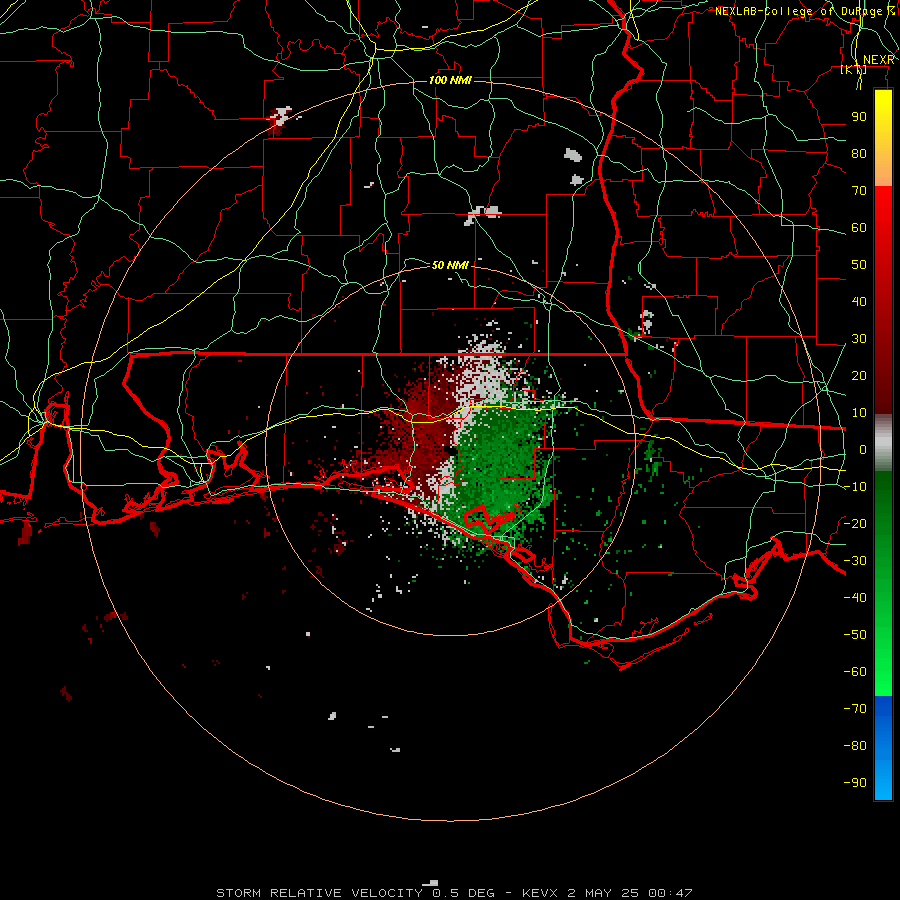
Task: Click the -30 knot scale label
Action: [x=855, y=561]
